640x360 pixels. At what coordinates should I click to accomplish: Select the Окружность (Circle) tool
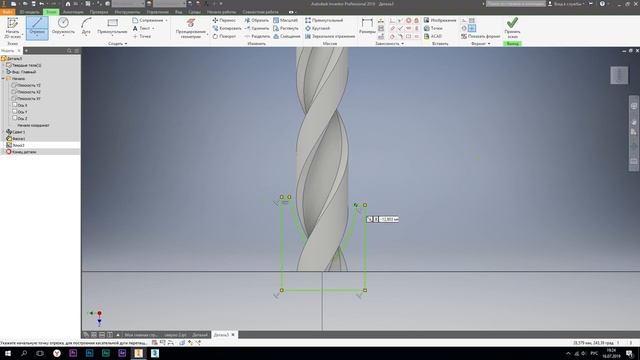63,27
